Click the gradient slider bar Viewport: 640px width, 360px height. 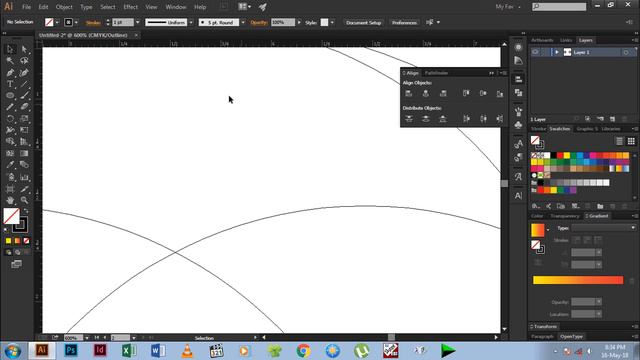(x=578, y=280)
